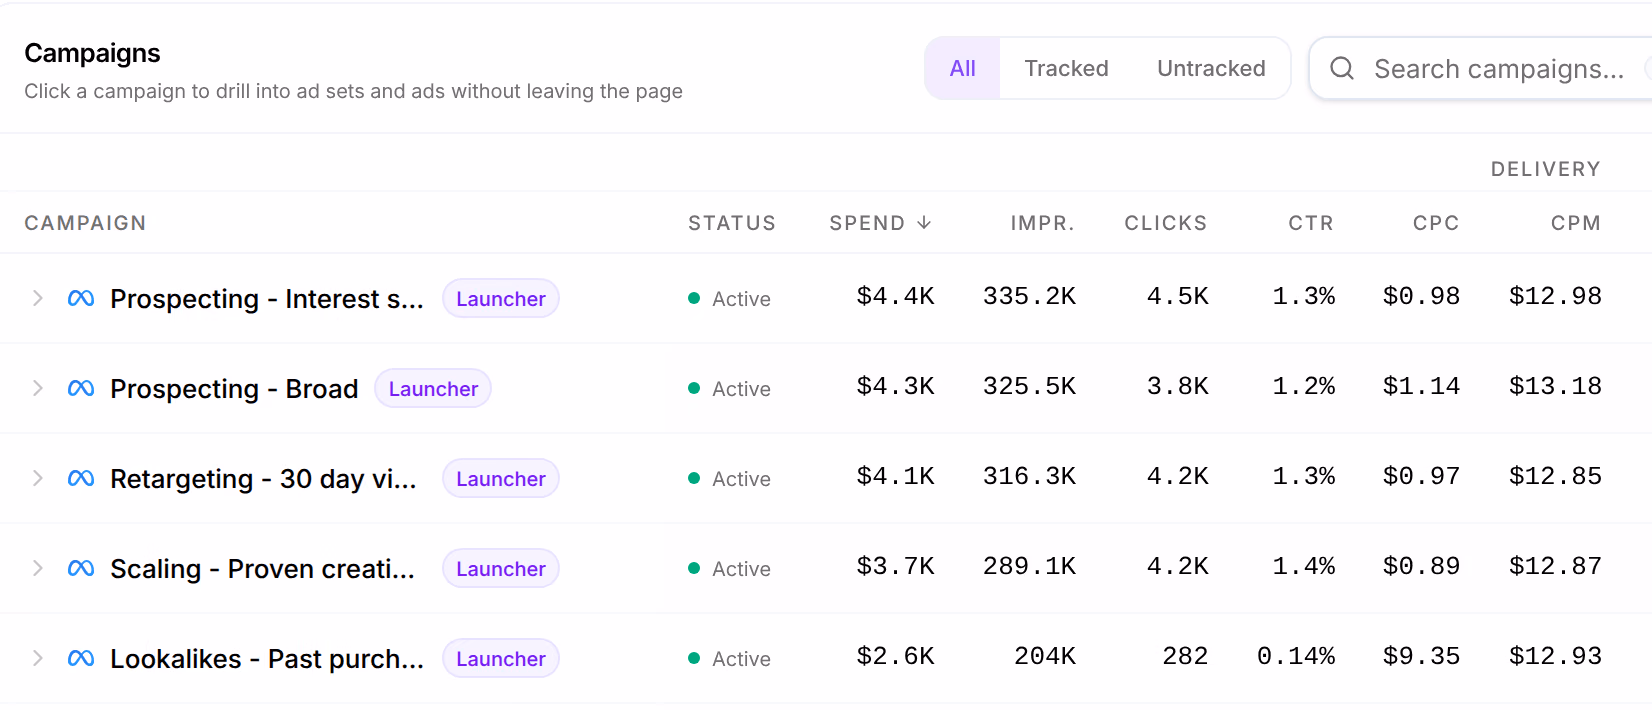The image size is (1652, 710).
Task: Open the Retargeting - 30 day campaign name
Action: pyautogui.click(x=263, y=478)
